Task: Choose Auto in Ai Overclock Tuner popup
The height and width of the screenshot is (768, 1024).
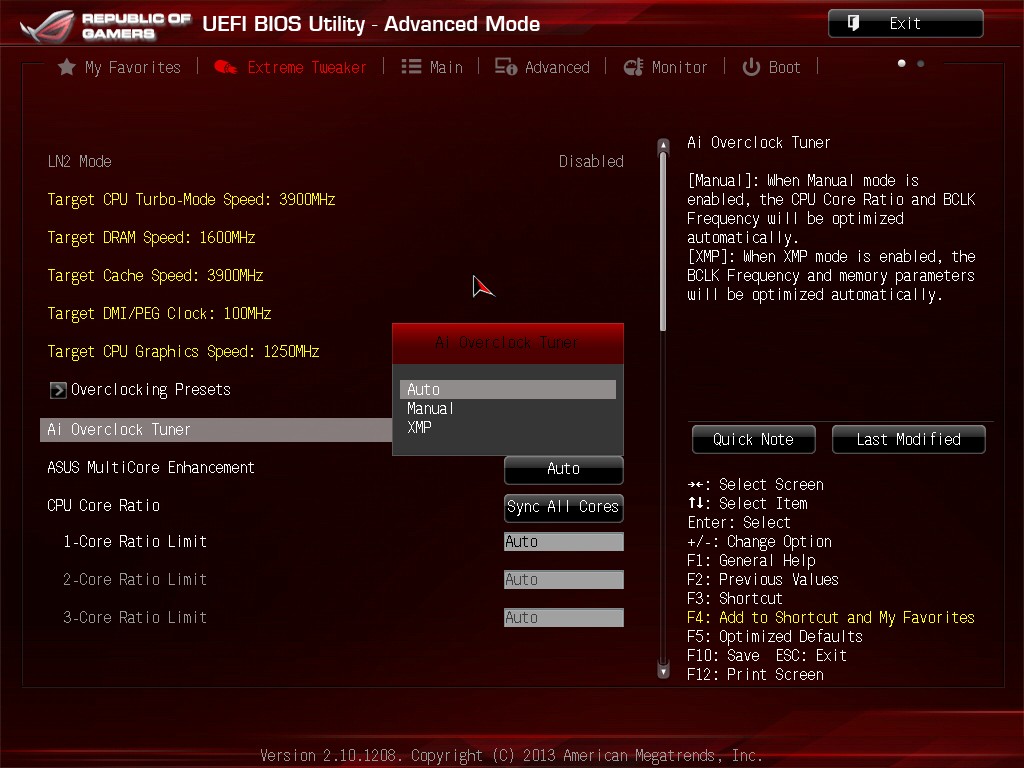Action: [x=507, y=389]
